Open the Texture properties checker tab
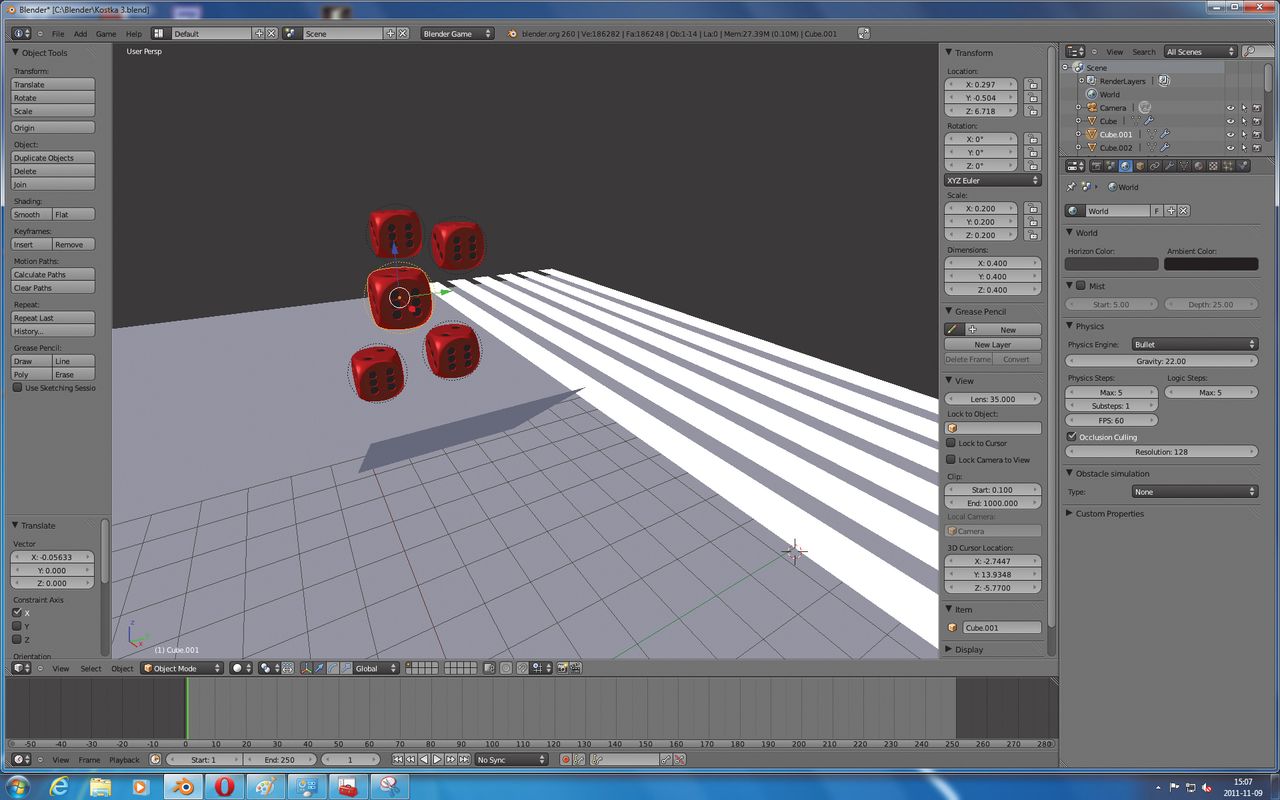 click(1212, 166)
